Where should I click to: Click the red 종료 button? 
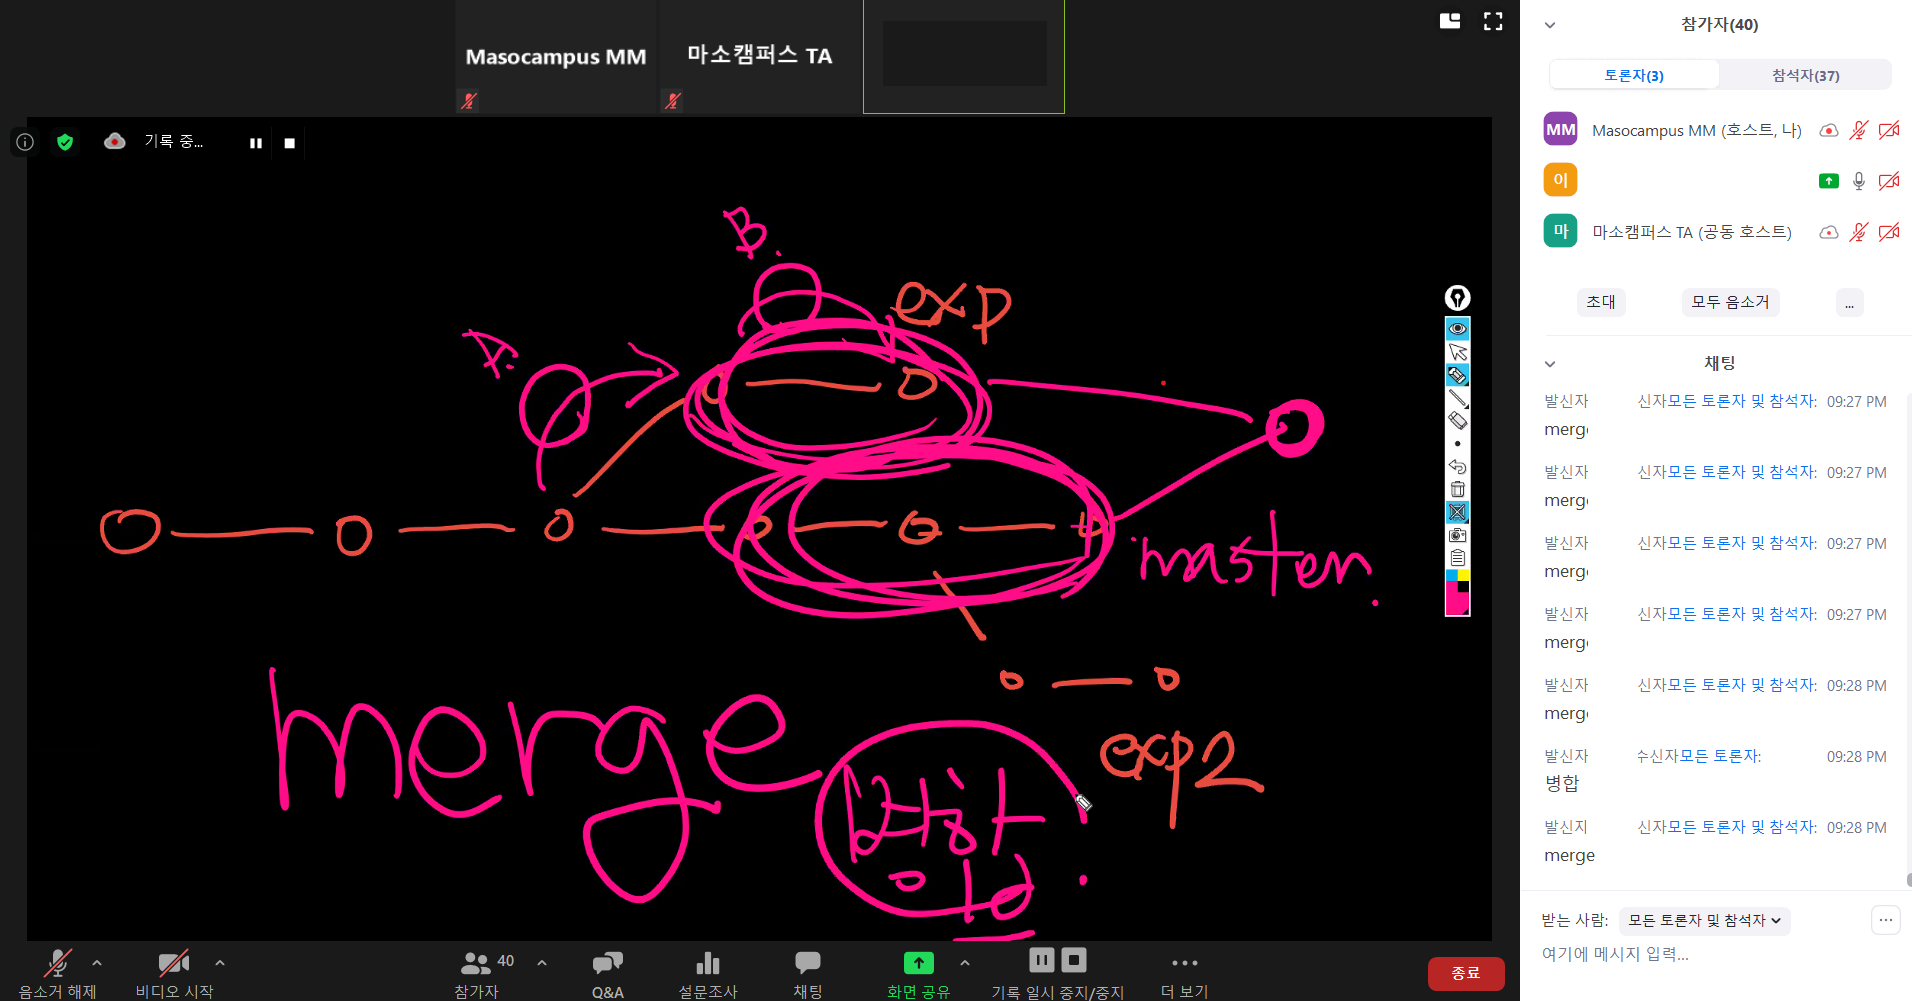coord(1465,973)
